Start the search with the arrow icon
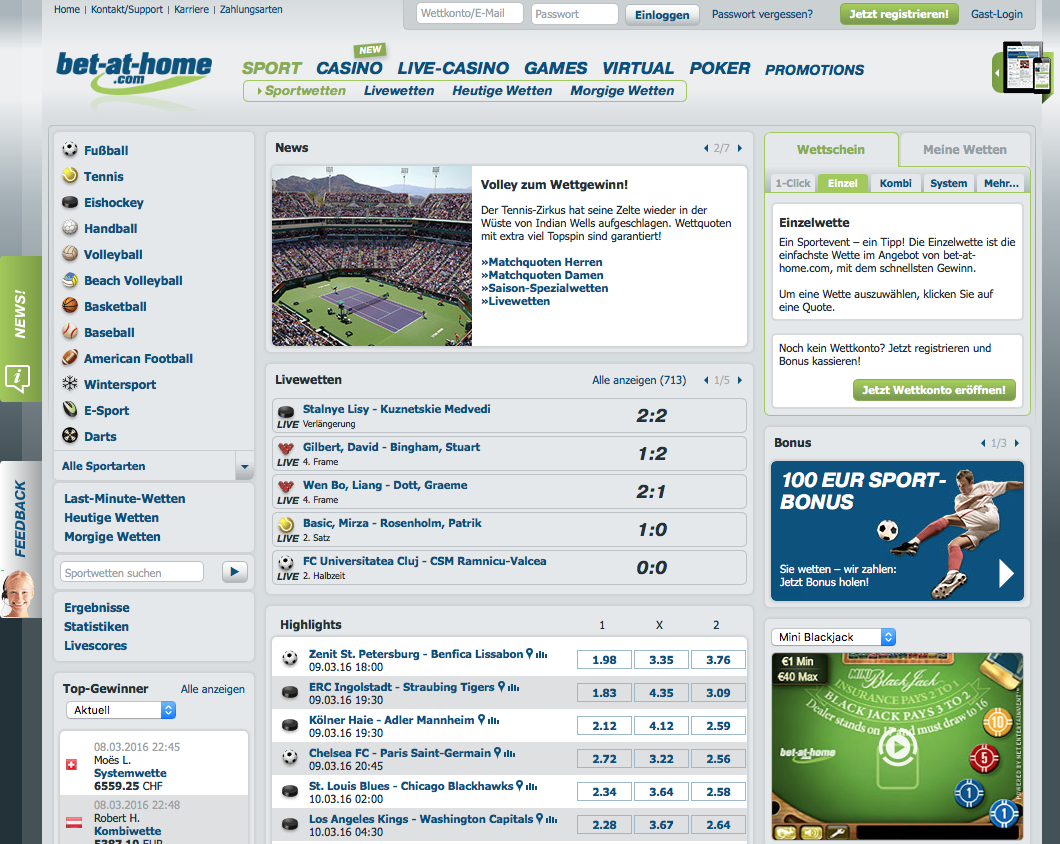 coord(234,571)
